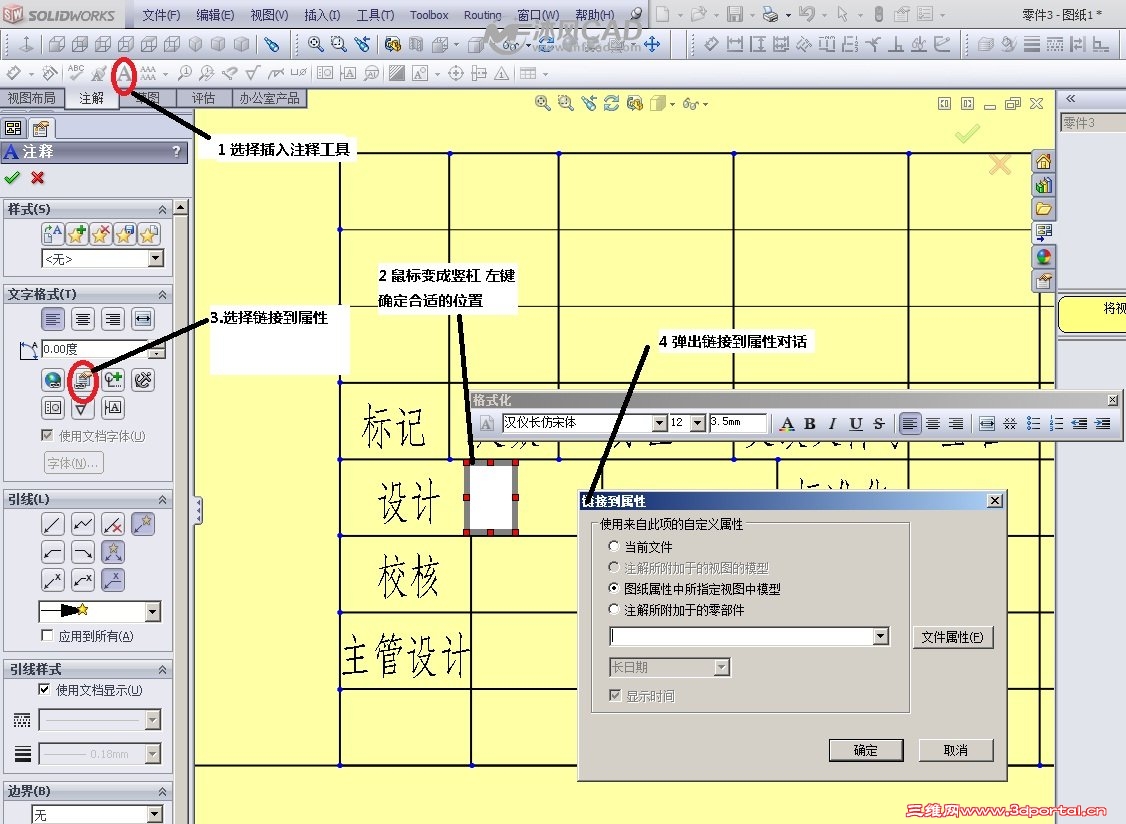
Task: Toggle Strikethrough in the formatting toolbar
Action: click(x=878, y=424)
